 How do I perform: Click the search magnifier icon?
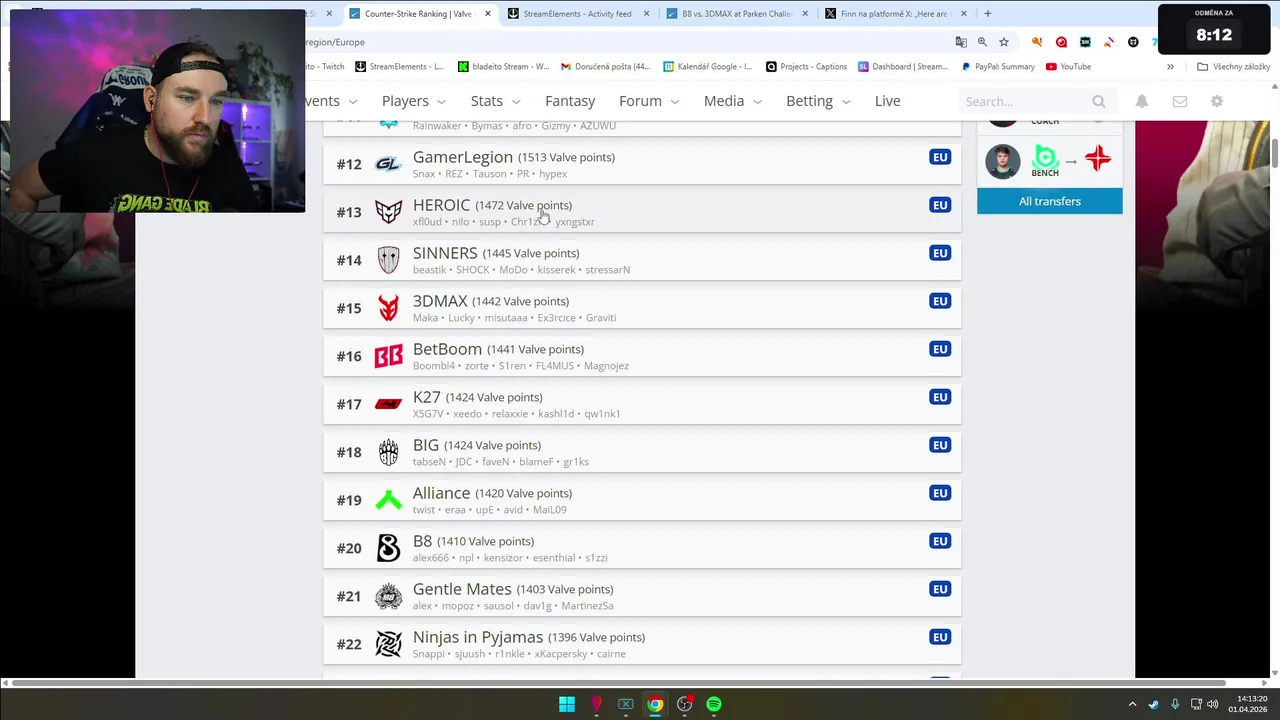(x=1099, y=101)
